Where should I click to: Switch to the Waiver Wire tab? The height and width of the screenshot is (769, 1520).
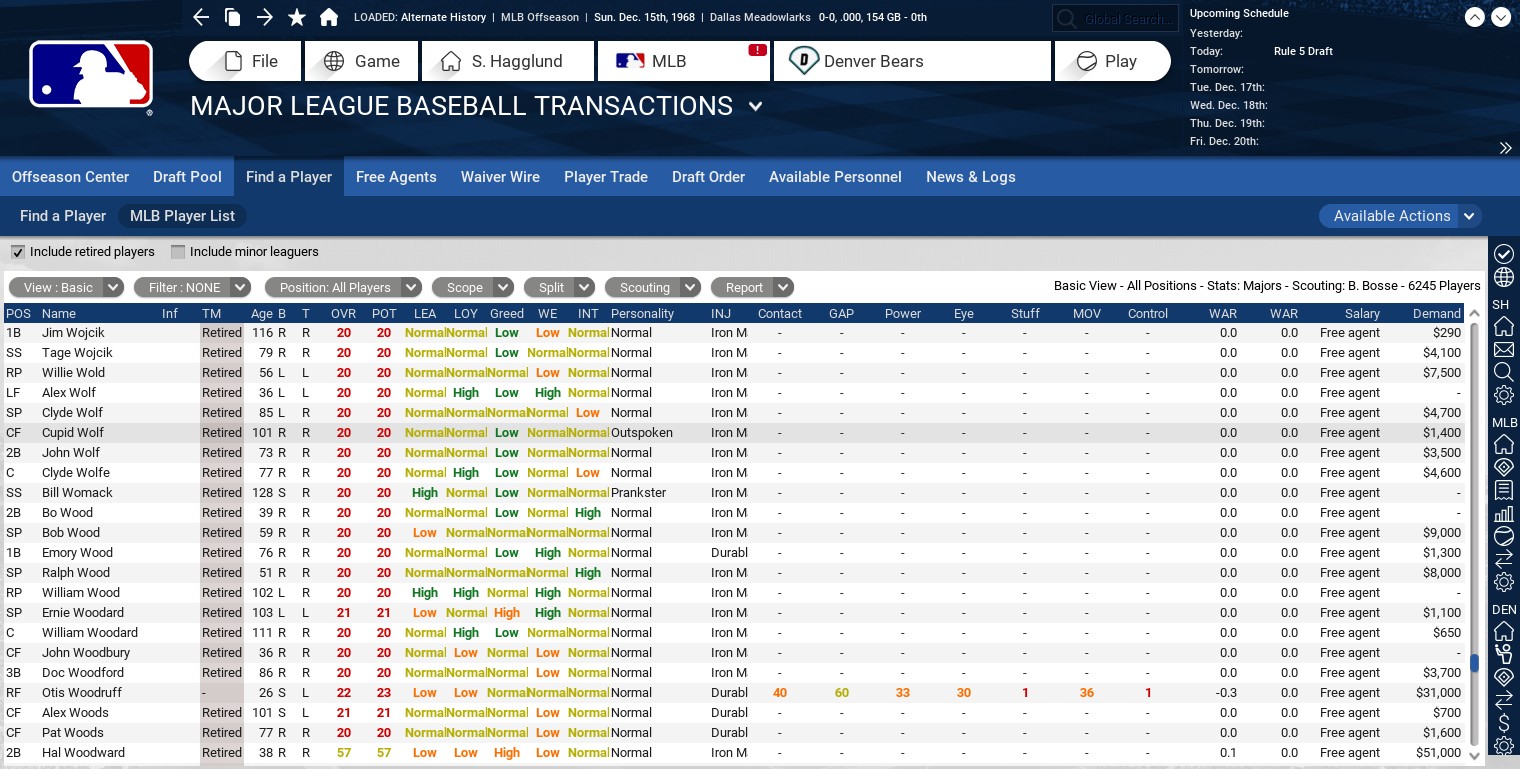pos(500,177)
